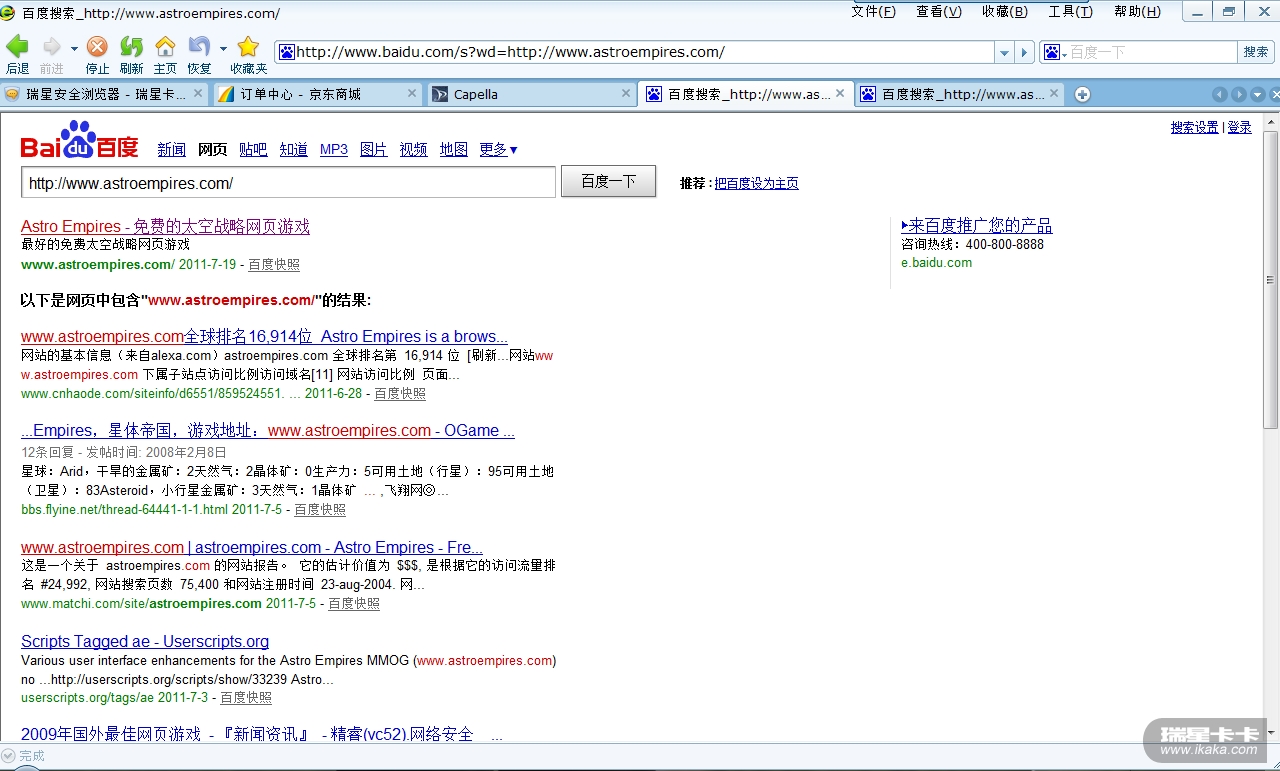Open the 收藏夹 favorites star
The width and height of the screenshot is (1280, 771).
(248, 47)
